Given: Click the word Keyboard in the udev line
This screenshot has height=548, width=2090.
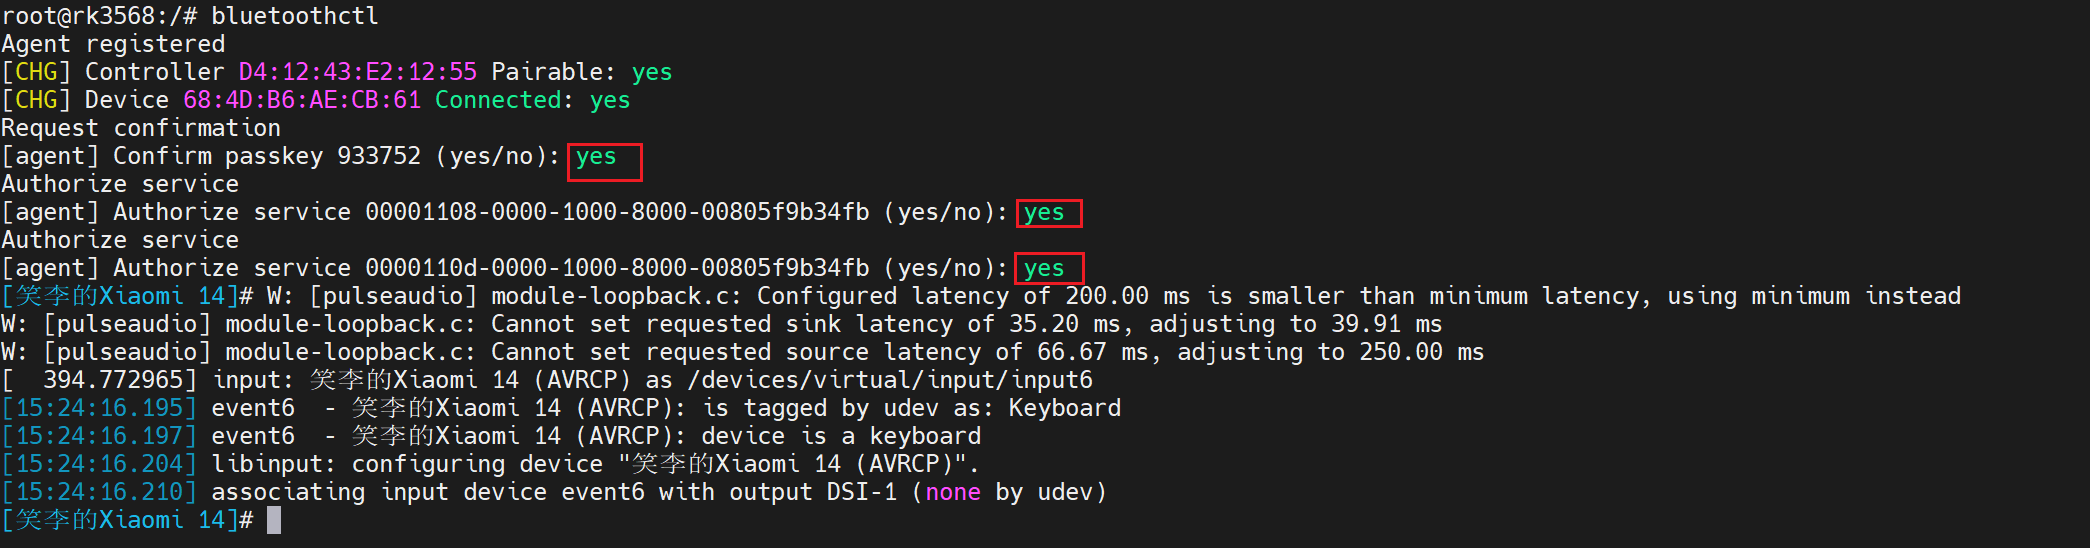Looking at the screenshot, I should click(x=1064, y=408).
